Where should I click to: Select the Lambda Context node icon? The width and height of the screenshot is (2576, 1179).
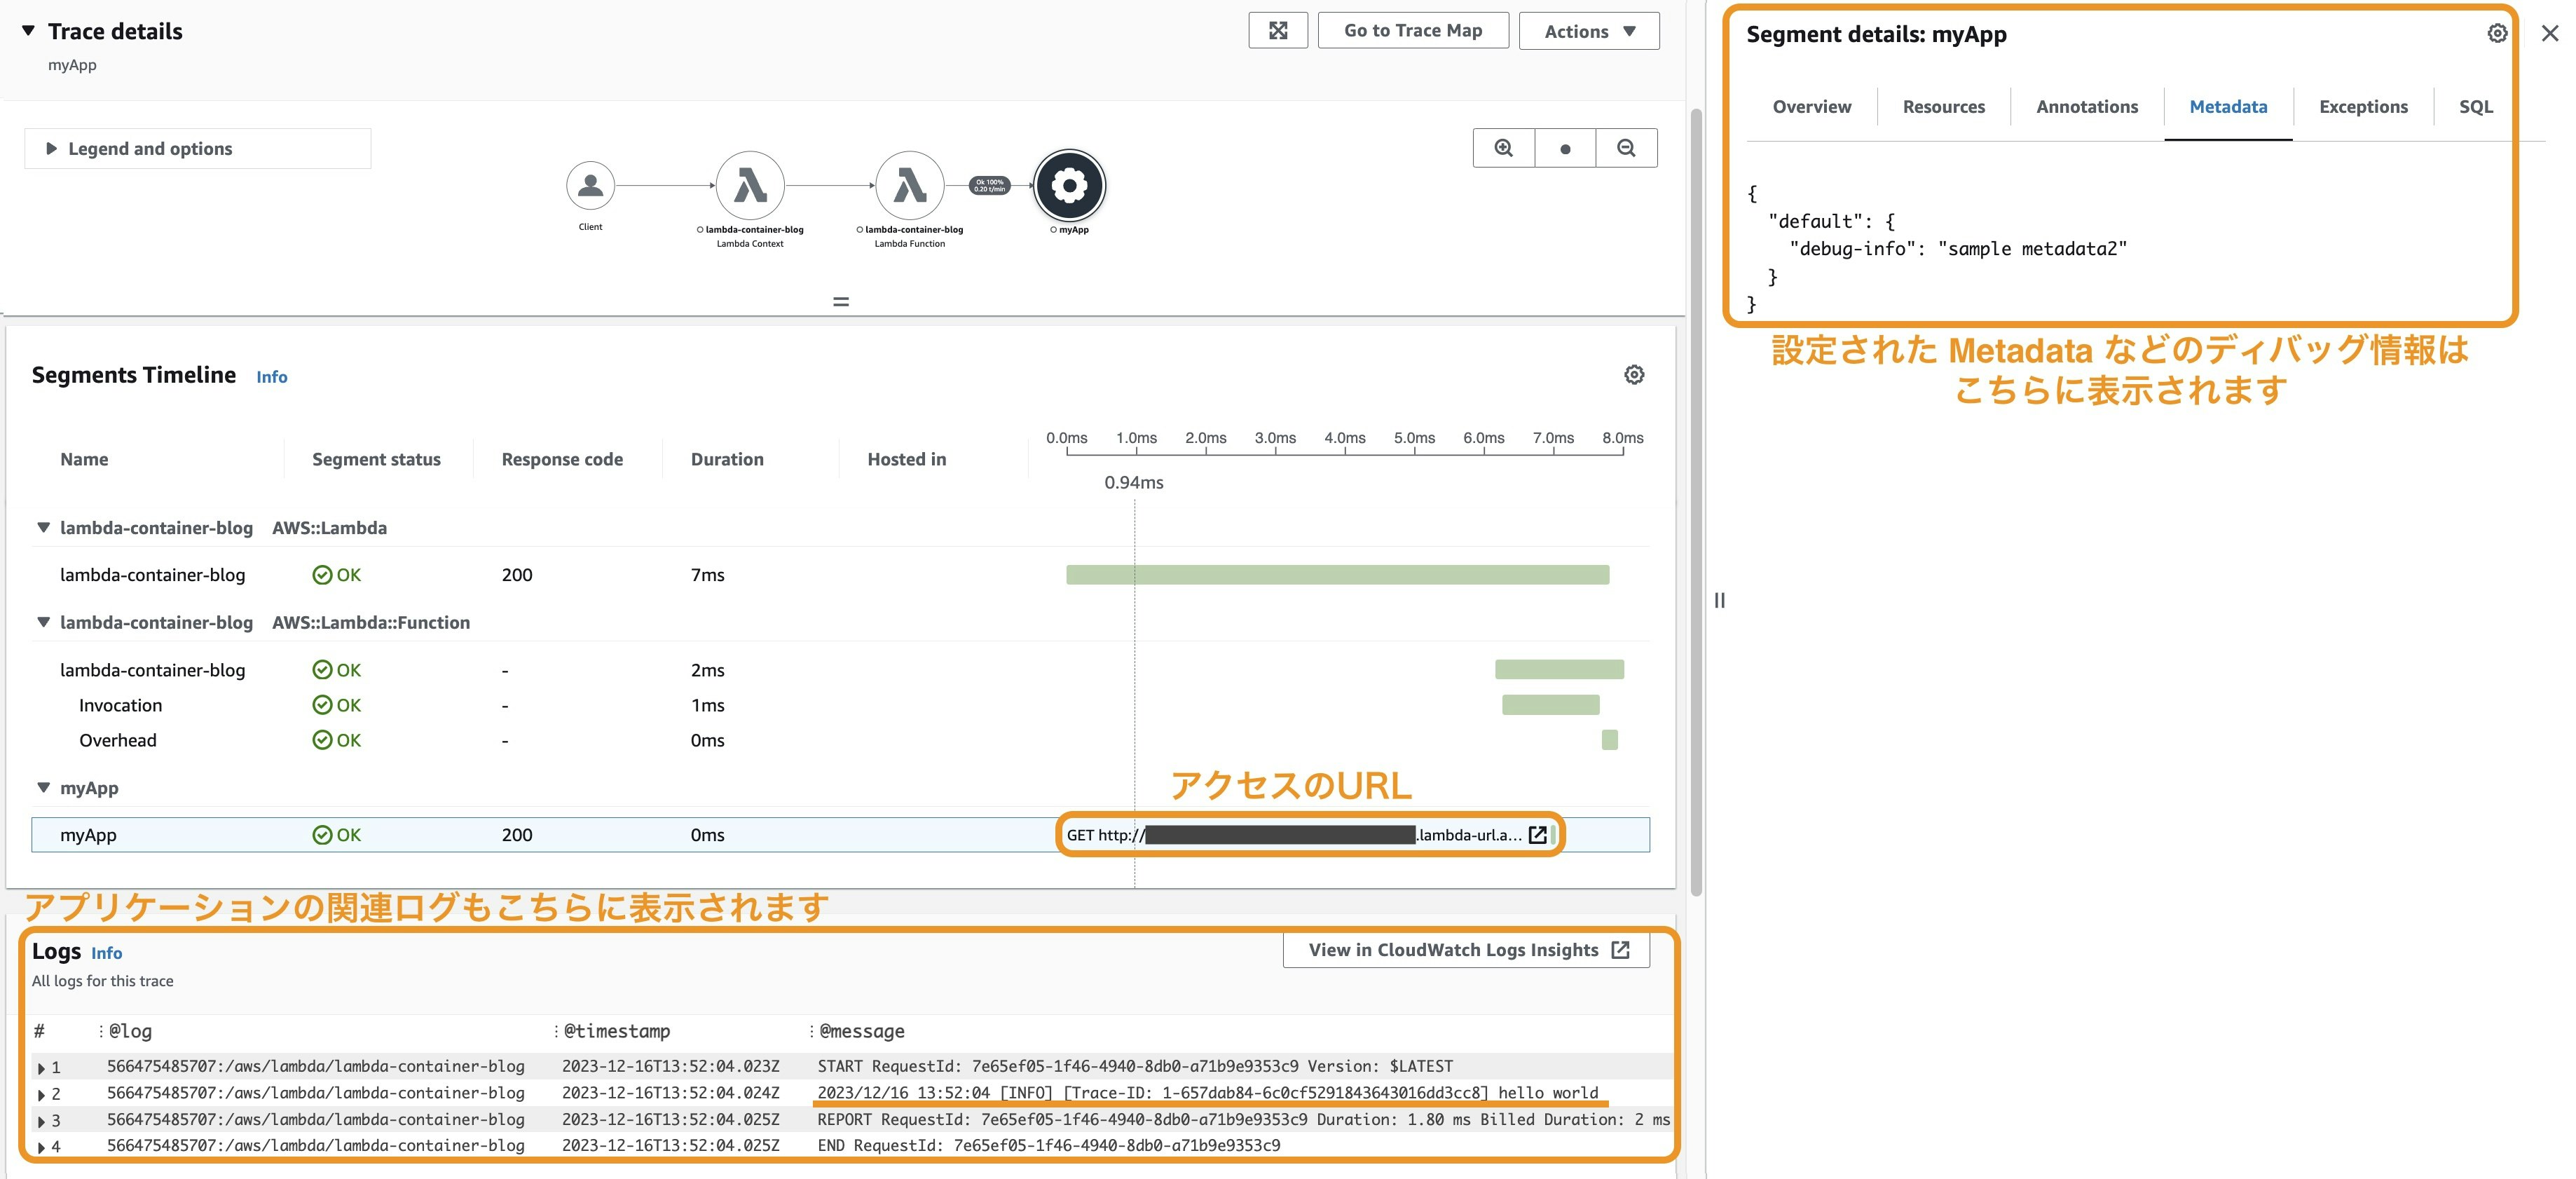(x=750, y=186)
